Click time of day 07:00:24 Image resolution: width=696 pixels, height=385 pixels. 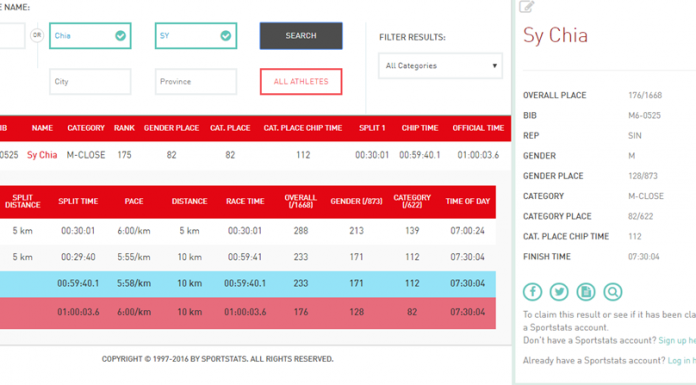467,231
